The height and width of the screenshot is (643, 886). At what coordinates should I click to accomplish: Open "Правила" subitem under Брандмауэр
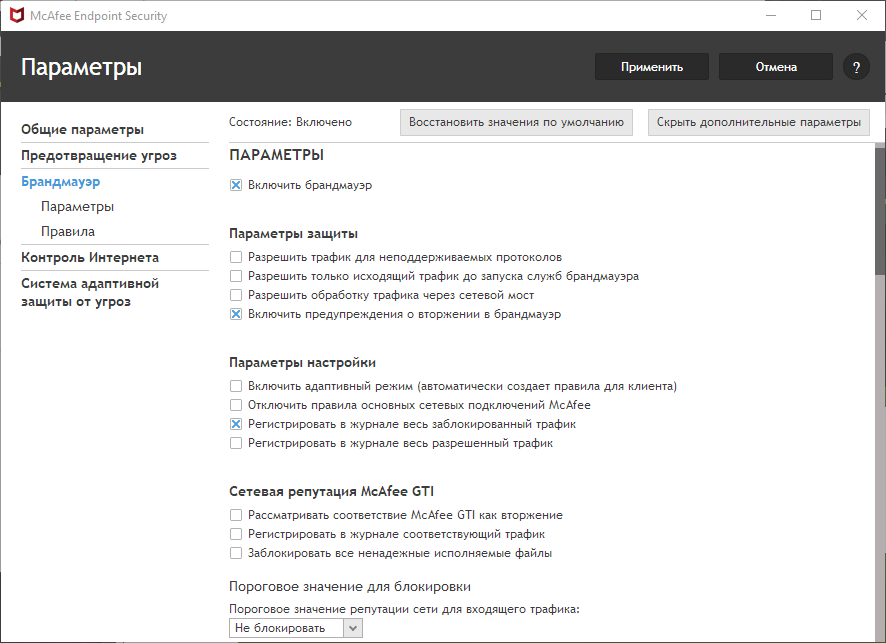(68, 232)
